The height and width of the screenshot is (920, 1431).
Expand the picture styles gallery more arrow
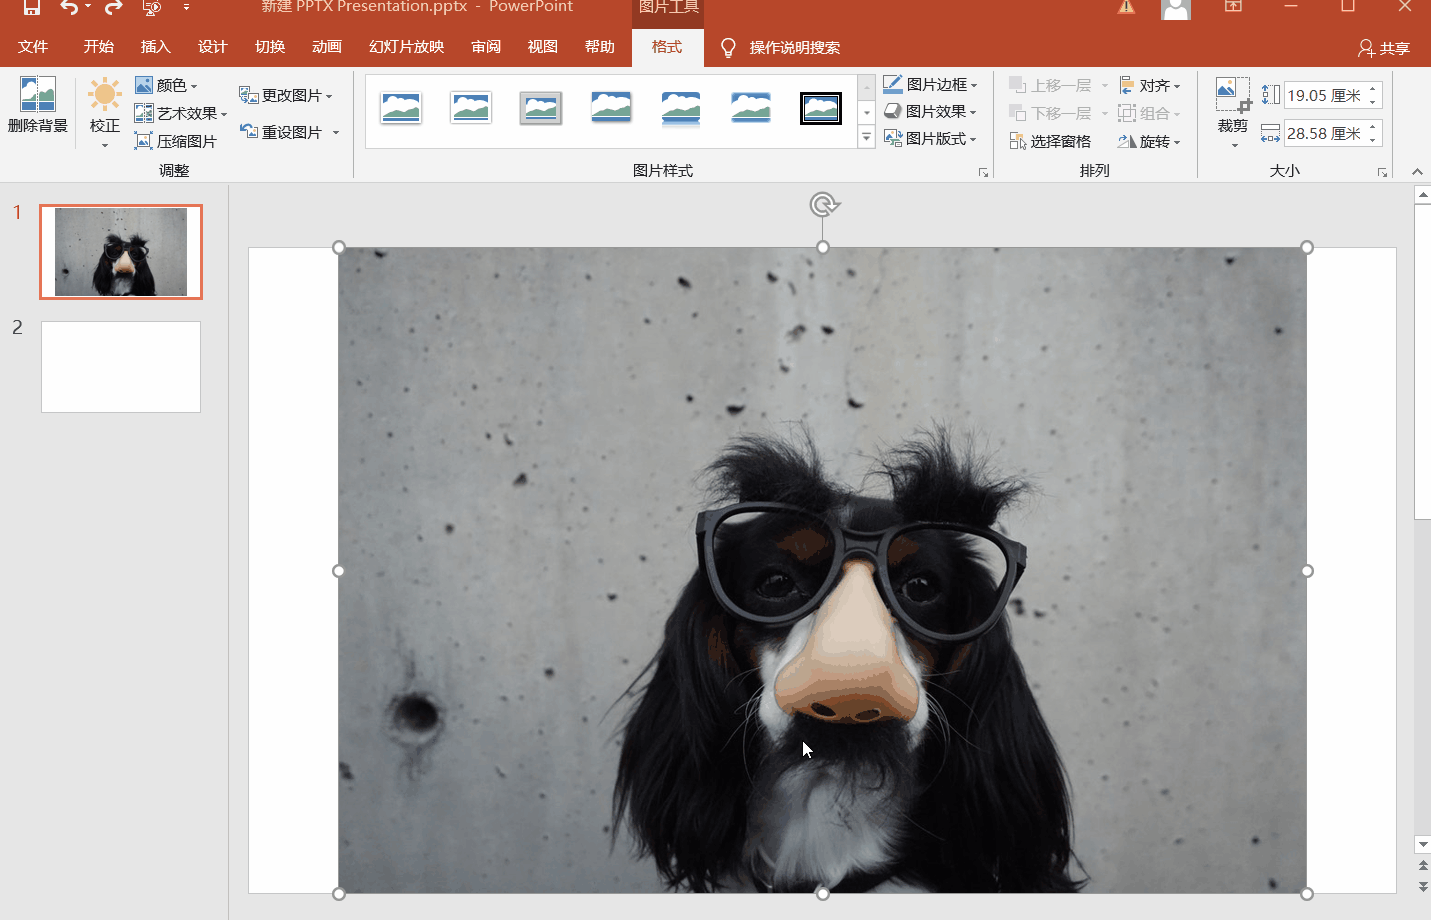click(867, 138)
